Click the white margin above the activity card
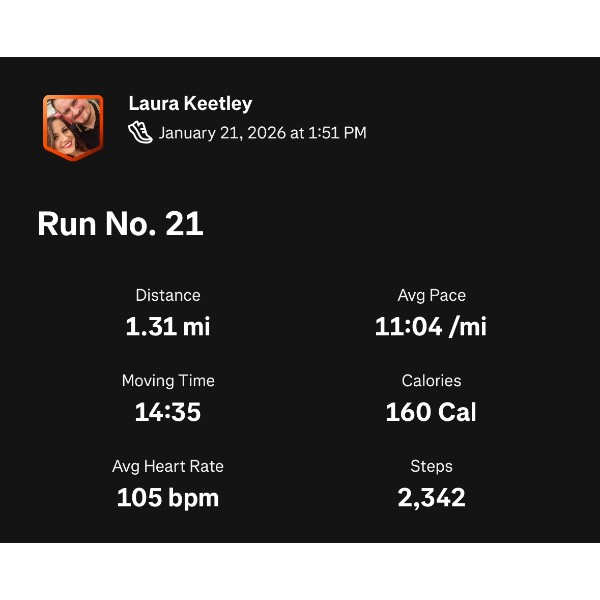The width and height of the screenshot is (600, 600). [x=300, y=28]
